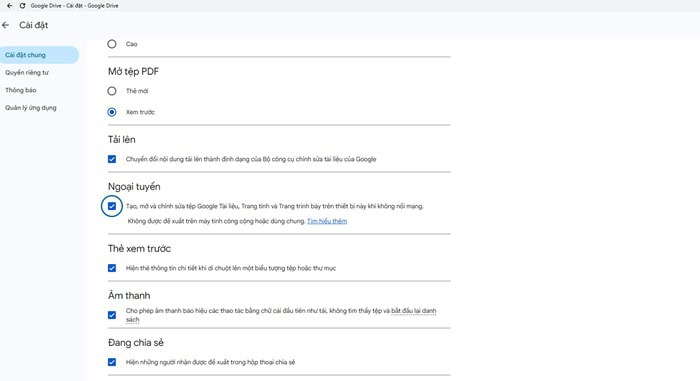
Task: Click the text starting 'Tạo, mở và chỉnh sửa tệp Google'
Action: [x=275, y=206]
